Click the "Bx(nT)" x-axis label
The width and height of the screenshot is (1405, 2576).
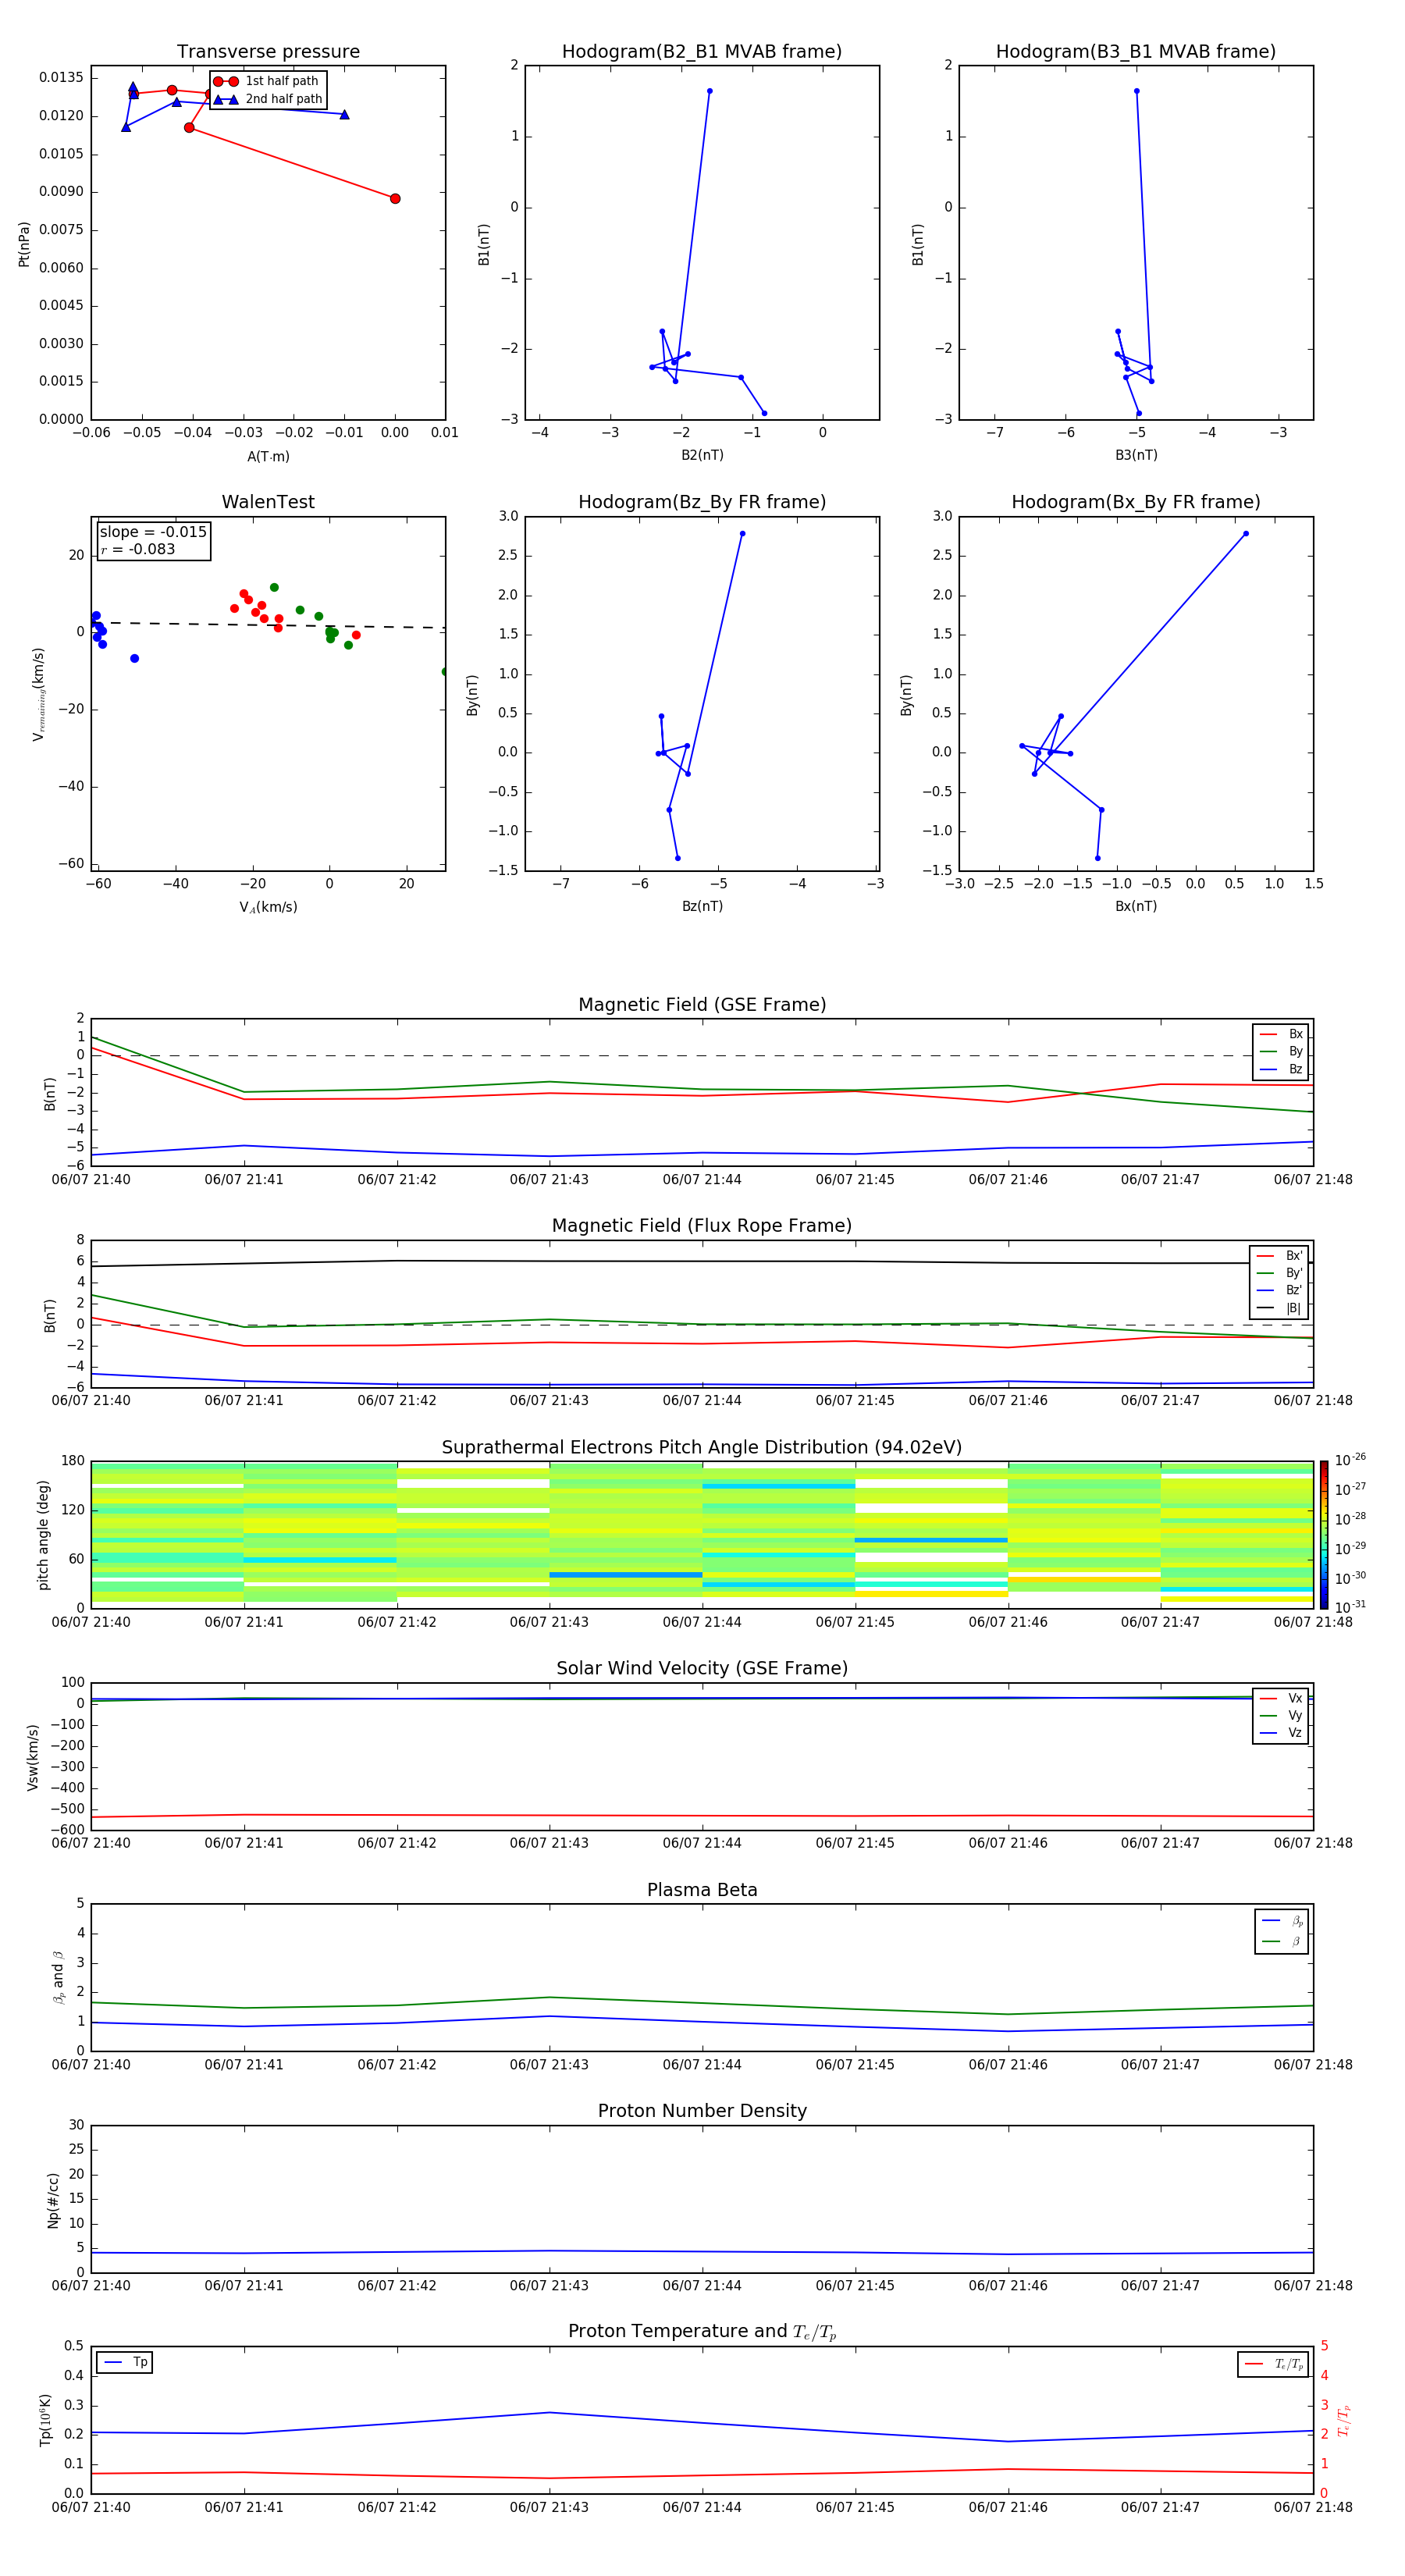click(x=1136, y=907)
